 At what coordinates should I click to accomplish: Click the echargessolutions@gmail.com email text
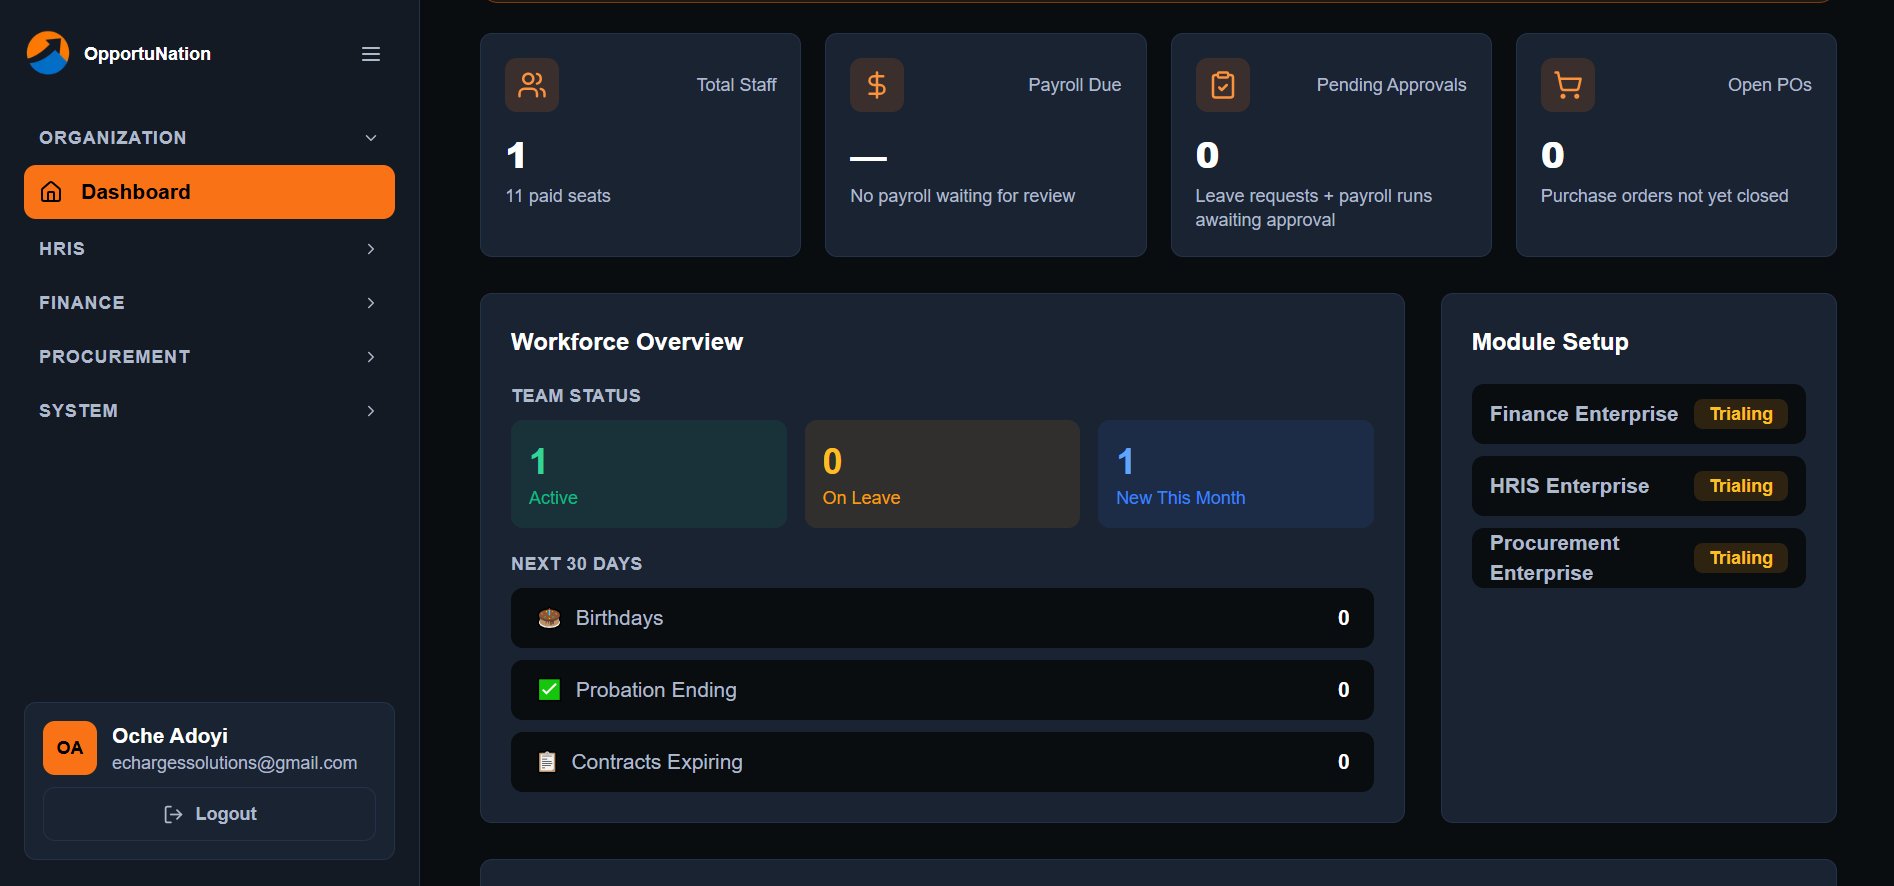click(234, 763)
